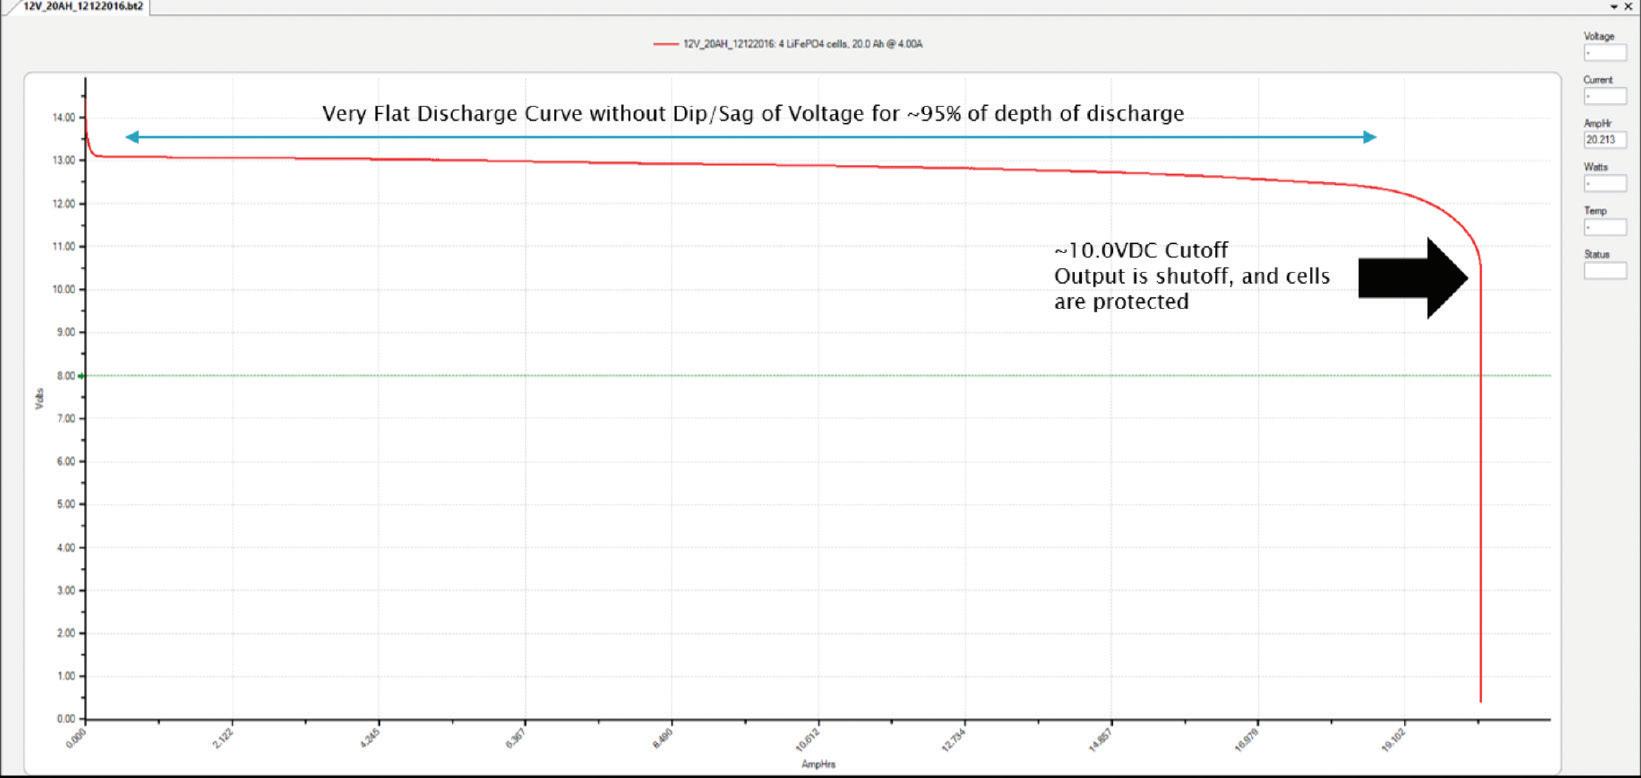Screen dimensions: 1641x778
Task: Click the 14.00 Y-axis tick label
Action: point(63,117)
